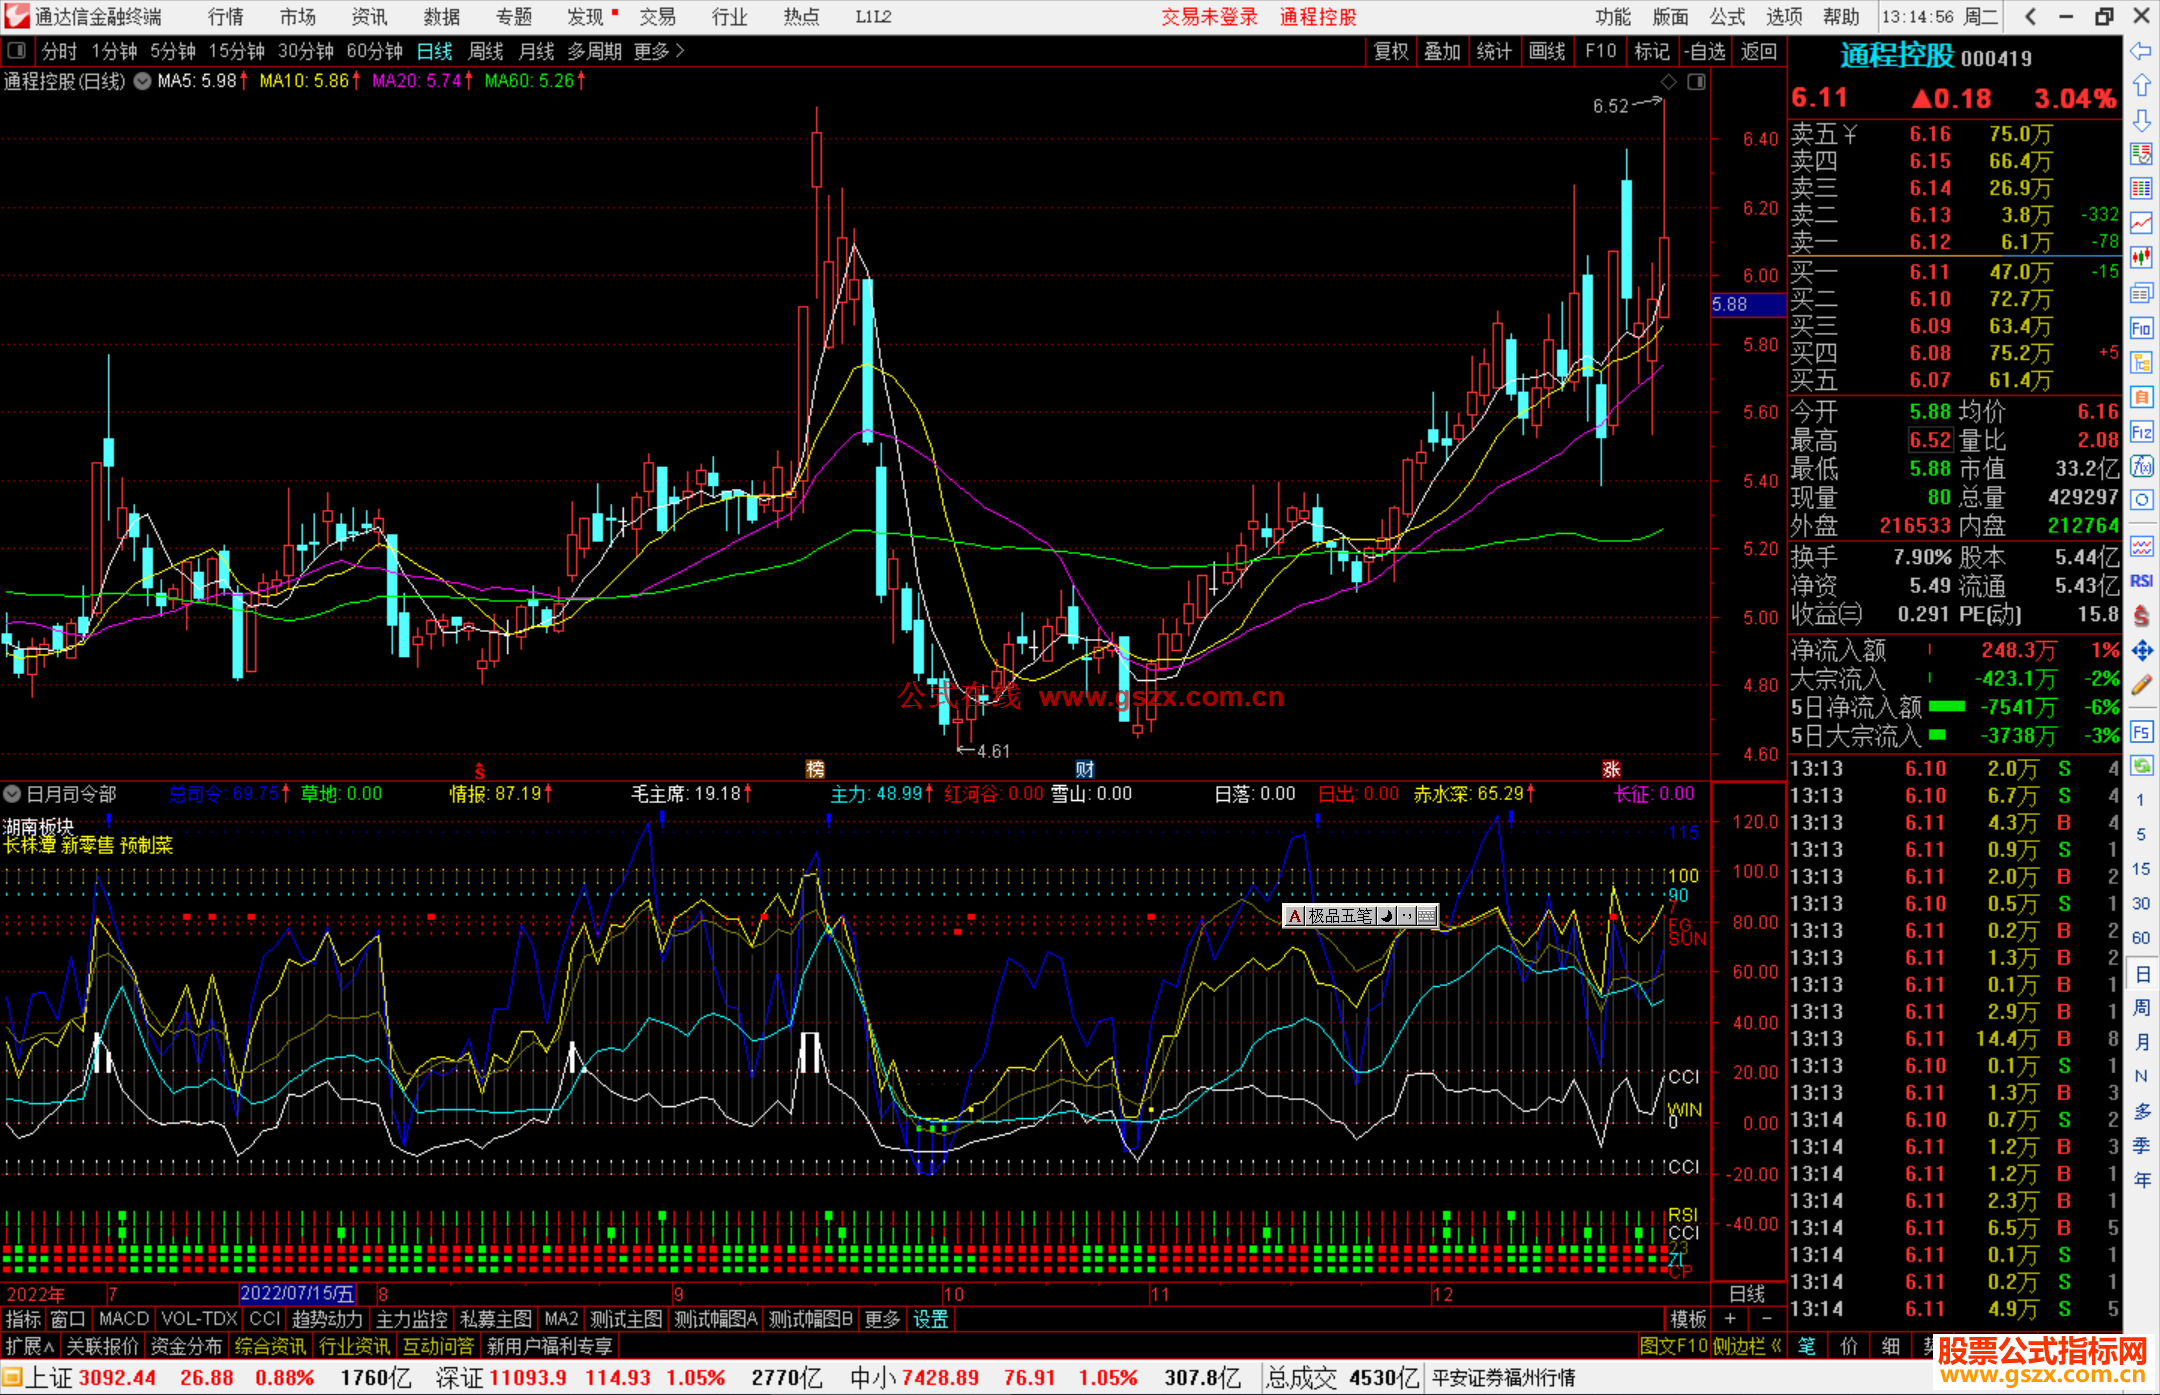Click the 设置 indicator settings button
This screenshot has width=2160, height=1395.
[930, 1320]
